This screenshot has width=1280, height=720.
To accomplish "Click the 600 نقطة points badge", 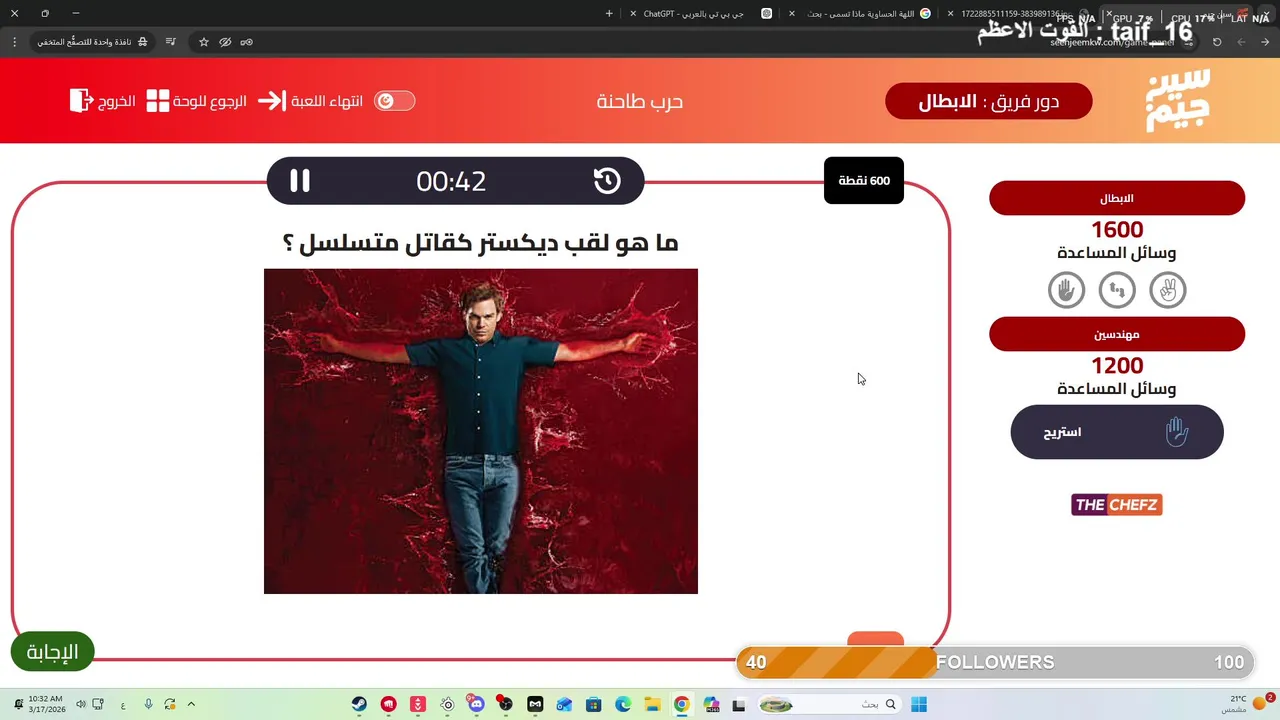I will tap(864, 181).
